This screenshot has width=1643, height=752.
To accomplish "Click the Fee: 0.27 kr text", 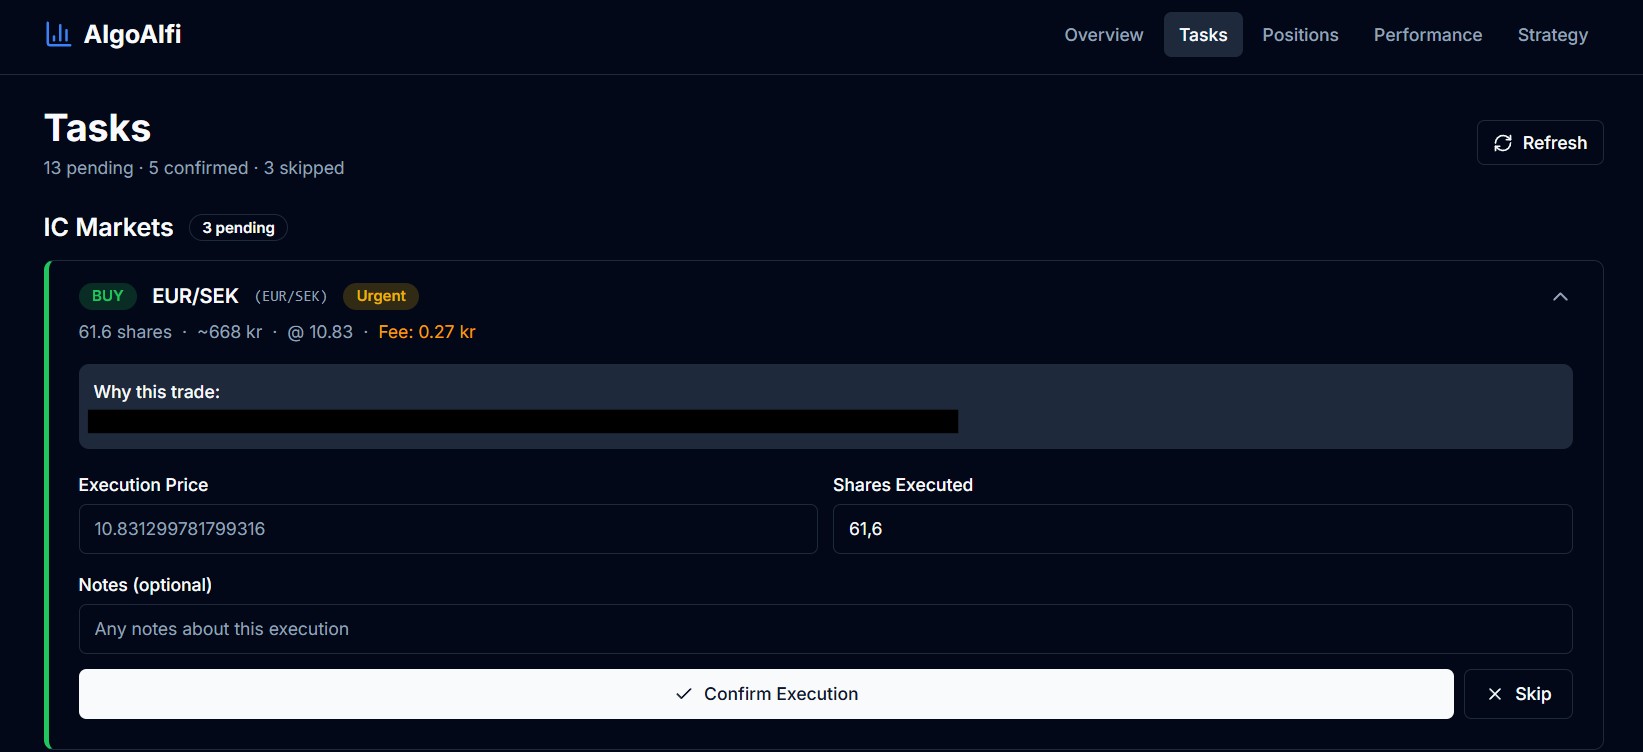I will click(427, 332).
